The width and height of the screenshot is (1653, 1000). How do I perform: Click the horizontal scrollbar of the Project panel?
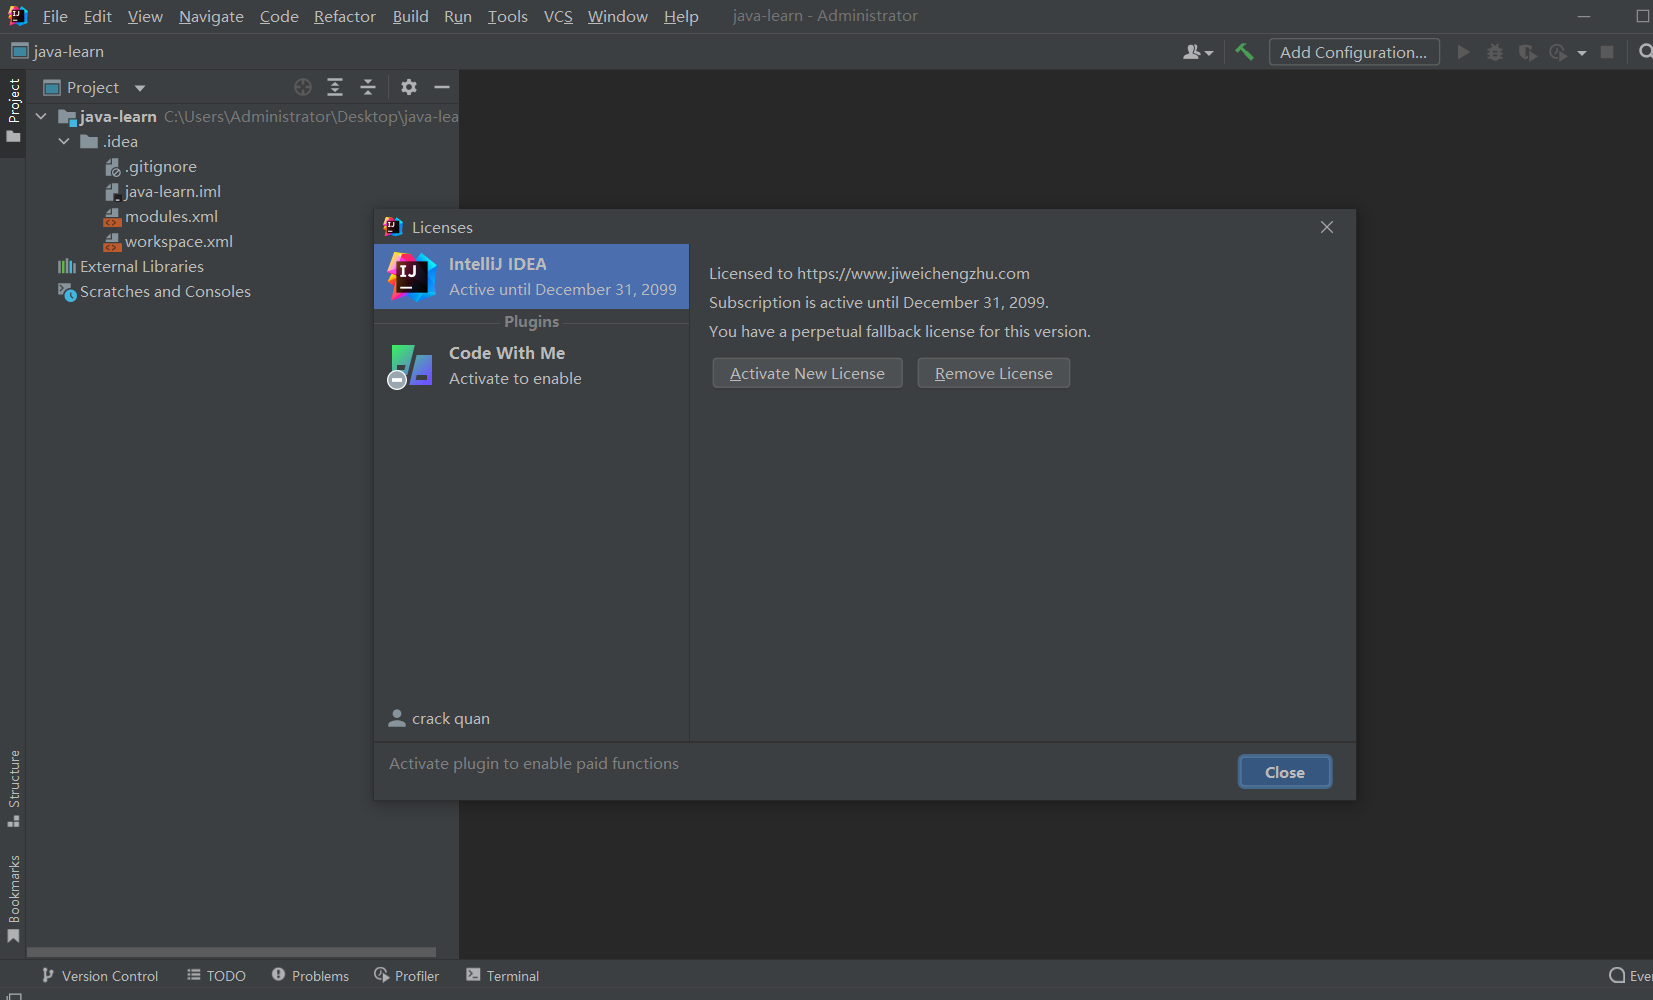231,952
